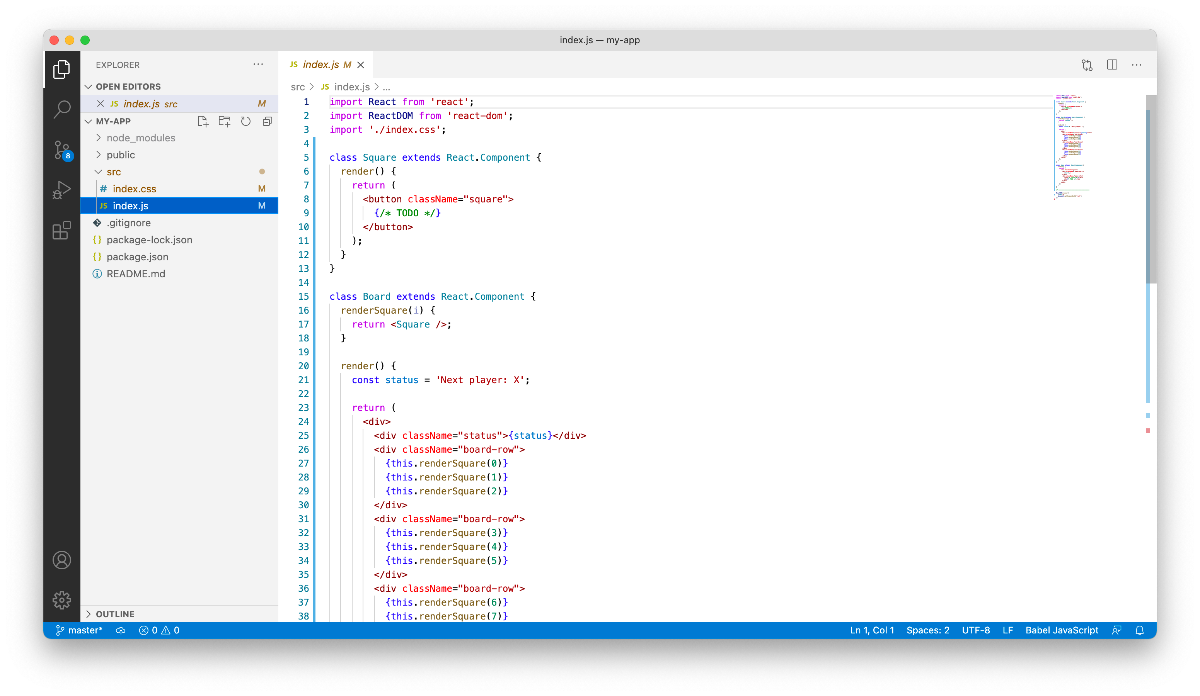Click import './index.css' on line 3
This screenshot has width=1200, height=696.
pos(388,129)
